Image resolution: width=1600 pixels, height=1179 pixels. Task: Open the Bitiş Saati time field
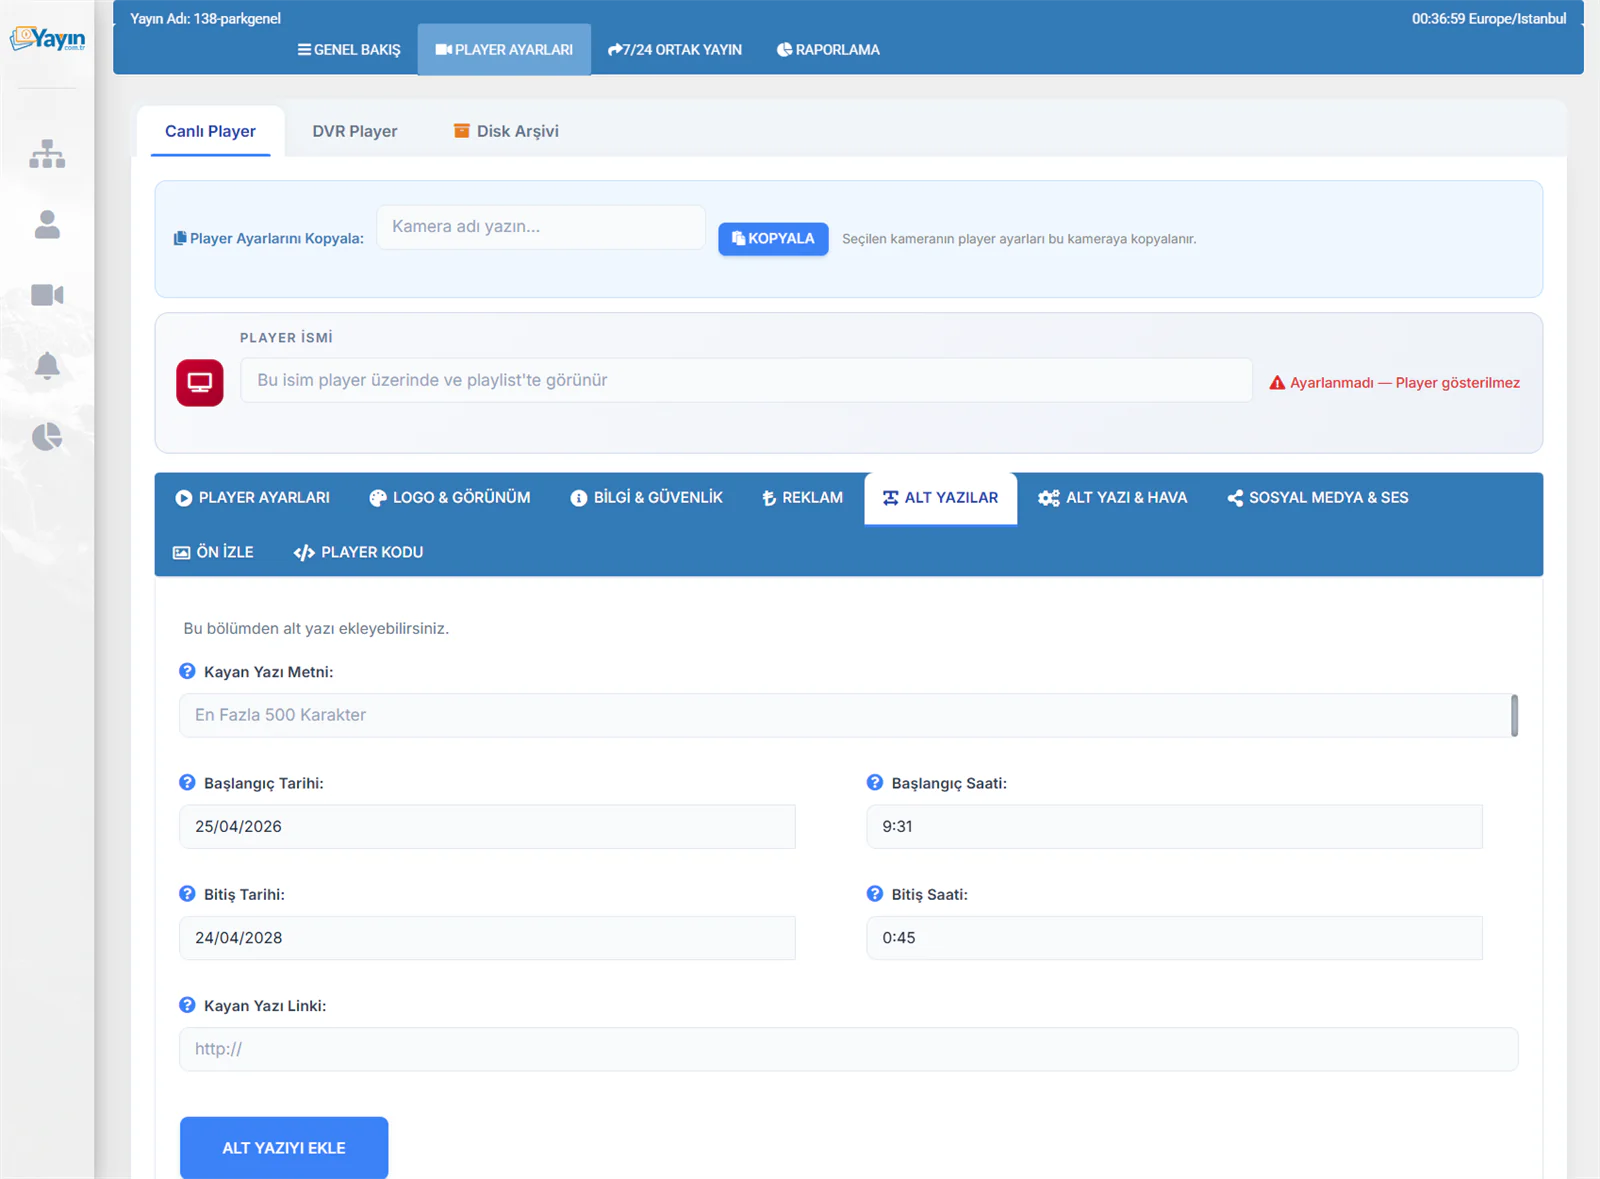tap(1174, 938)
